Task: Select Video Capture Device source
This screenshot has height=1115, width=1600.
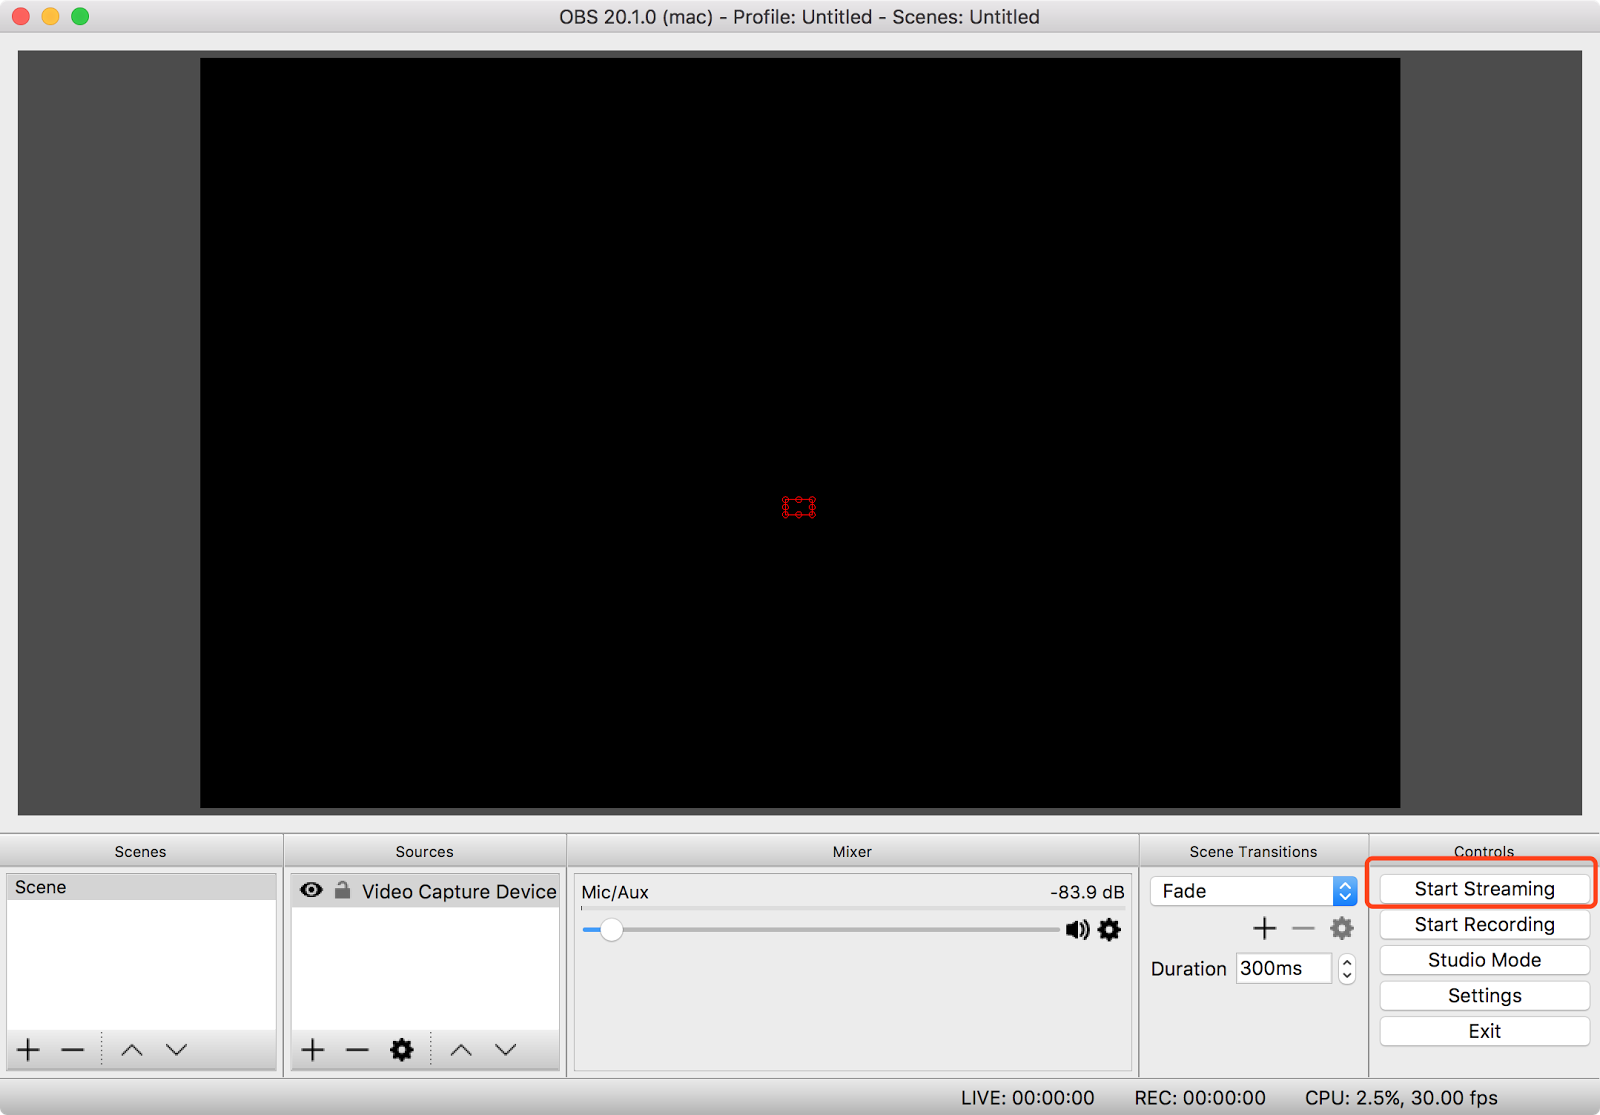Action: tap(425, 891)
